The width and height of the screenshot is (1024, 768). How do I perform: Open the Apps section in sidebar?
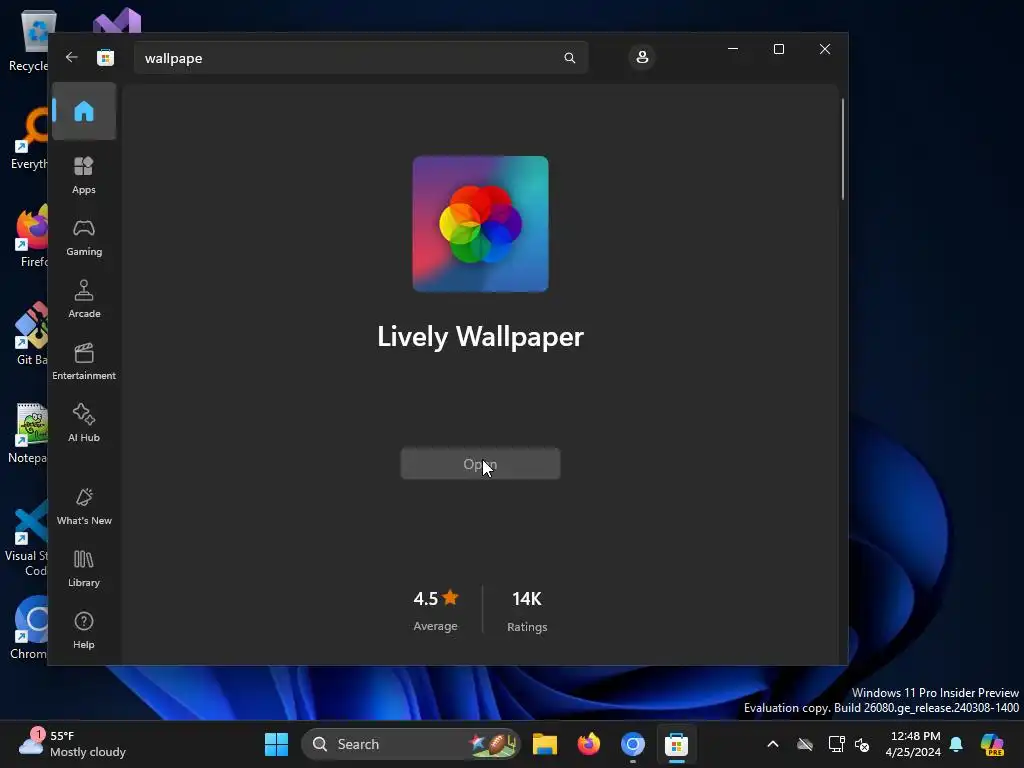(84, 175)
